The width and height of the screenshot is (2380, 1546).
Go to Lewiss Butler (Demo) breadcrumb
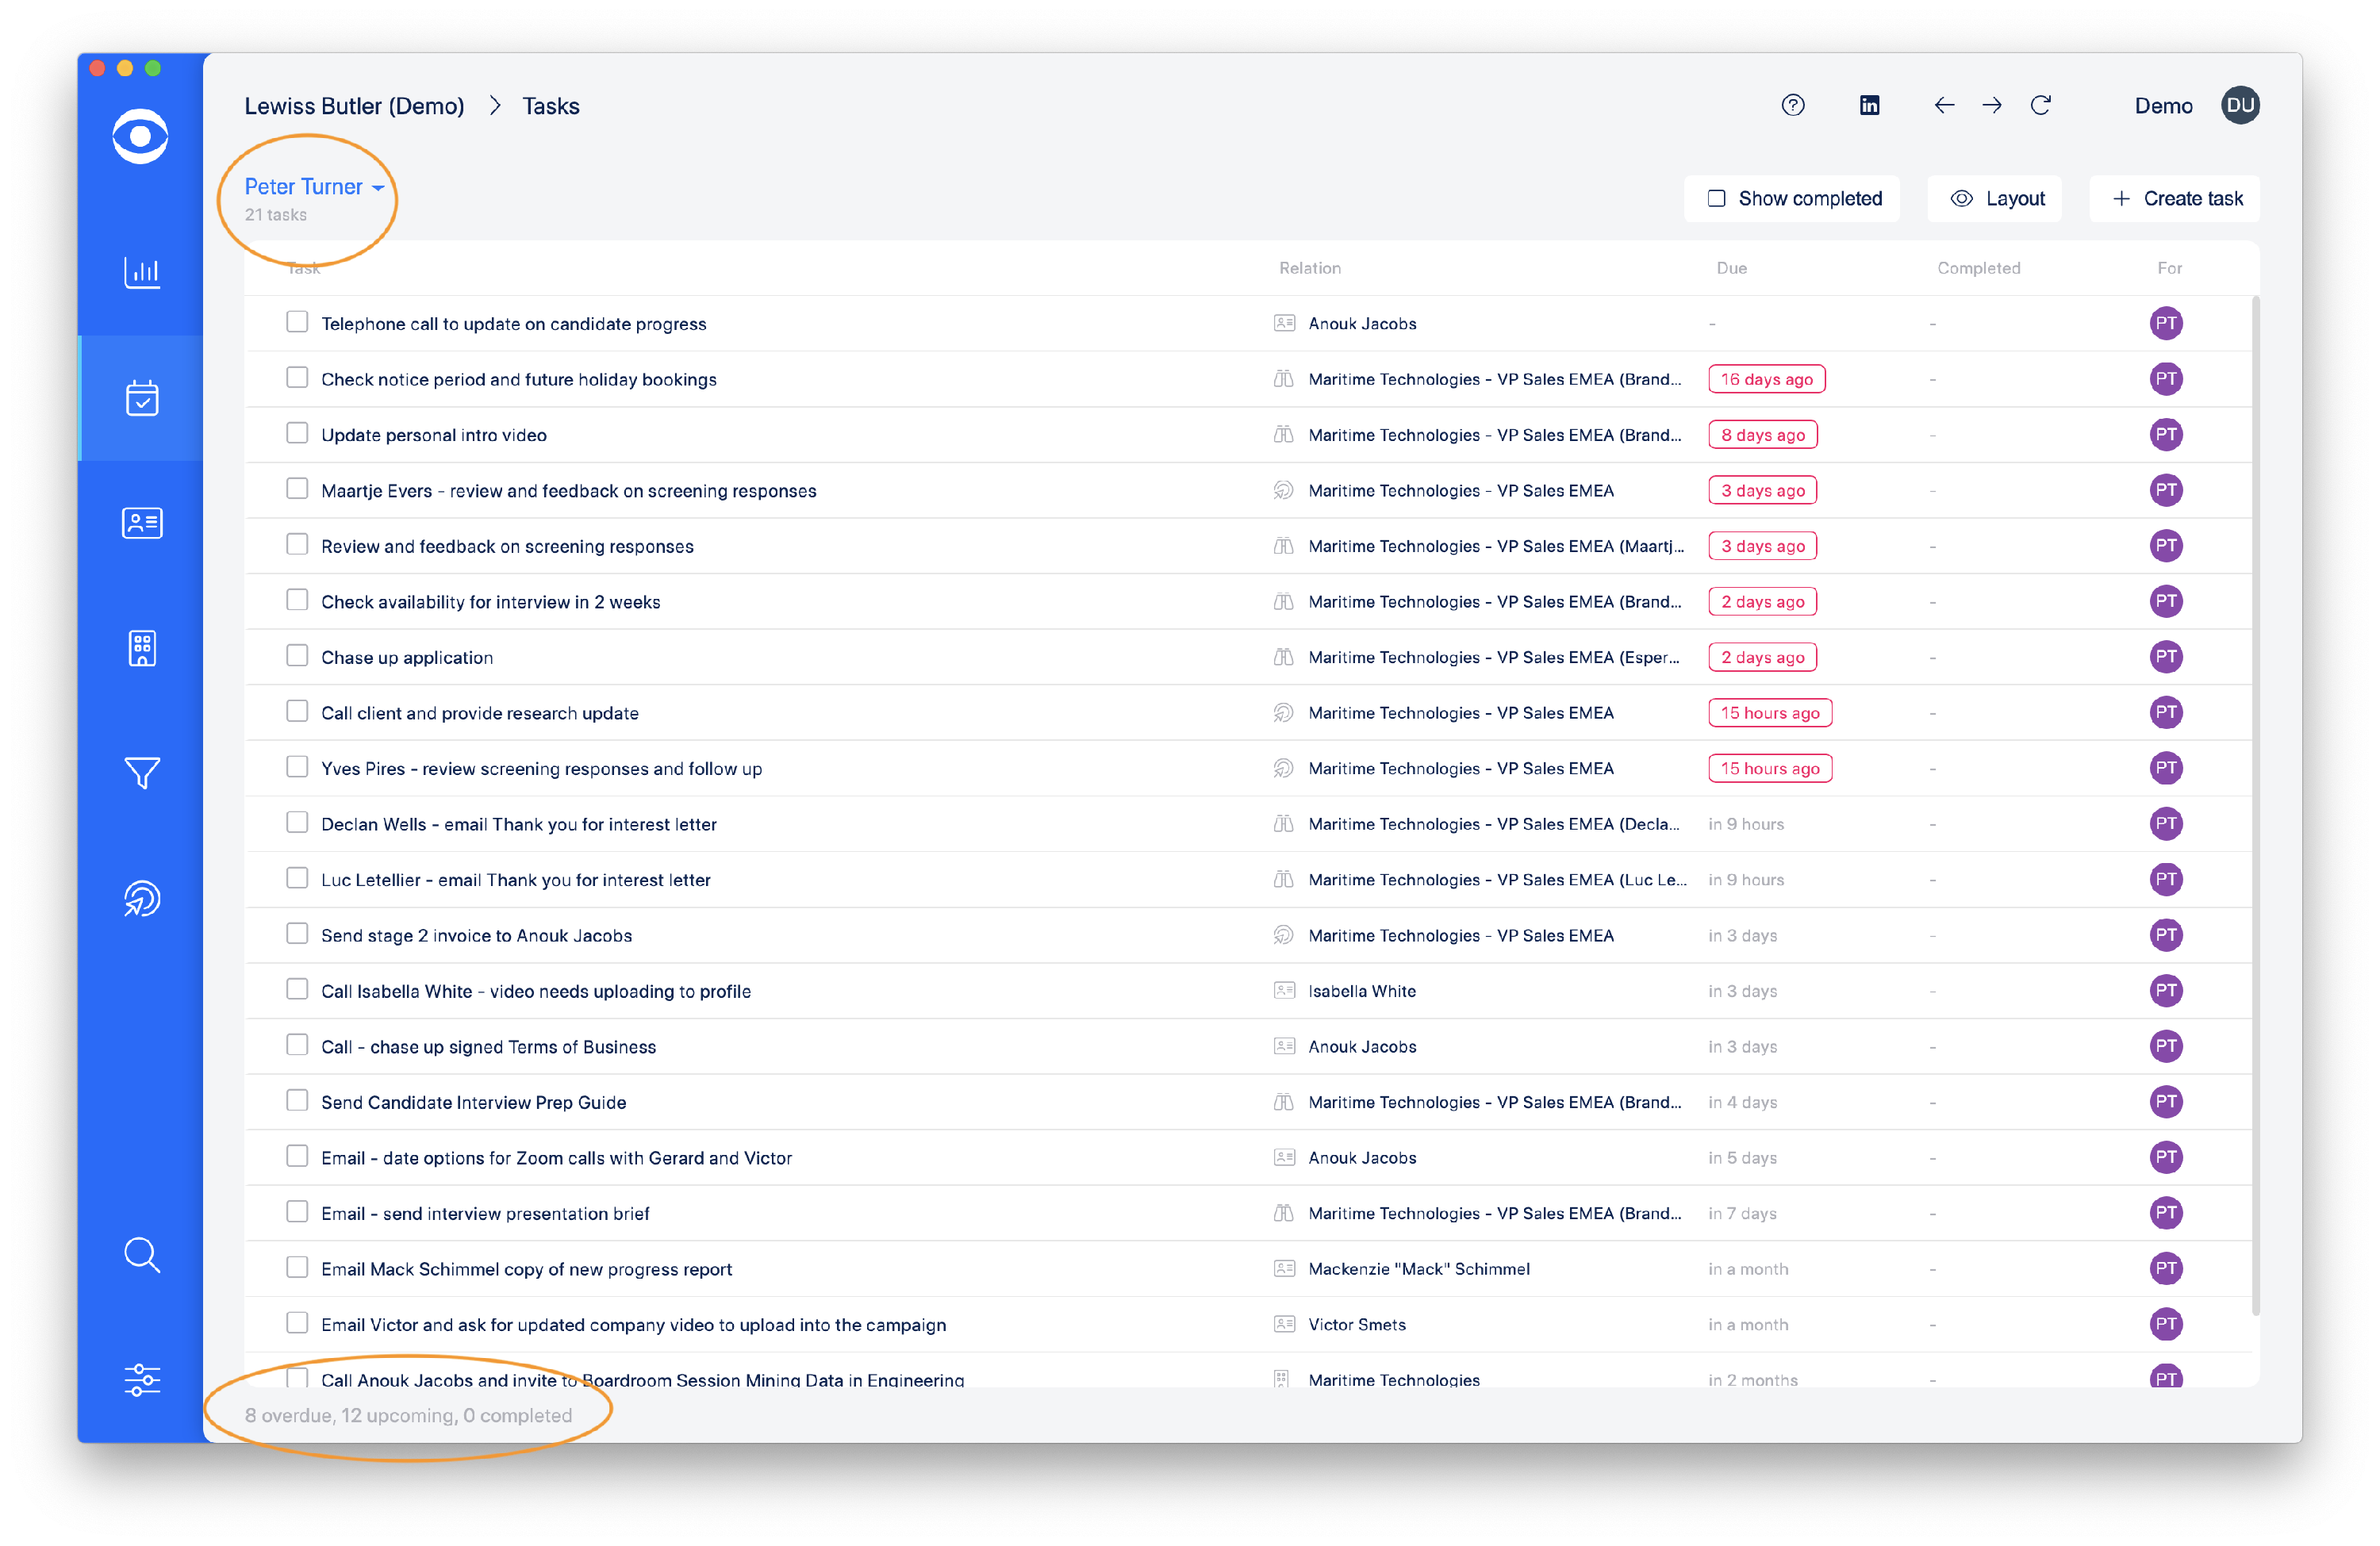coord(354,106)
